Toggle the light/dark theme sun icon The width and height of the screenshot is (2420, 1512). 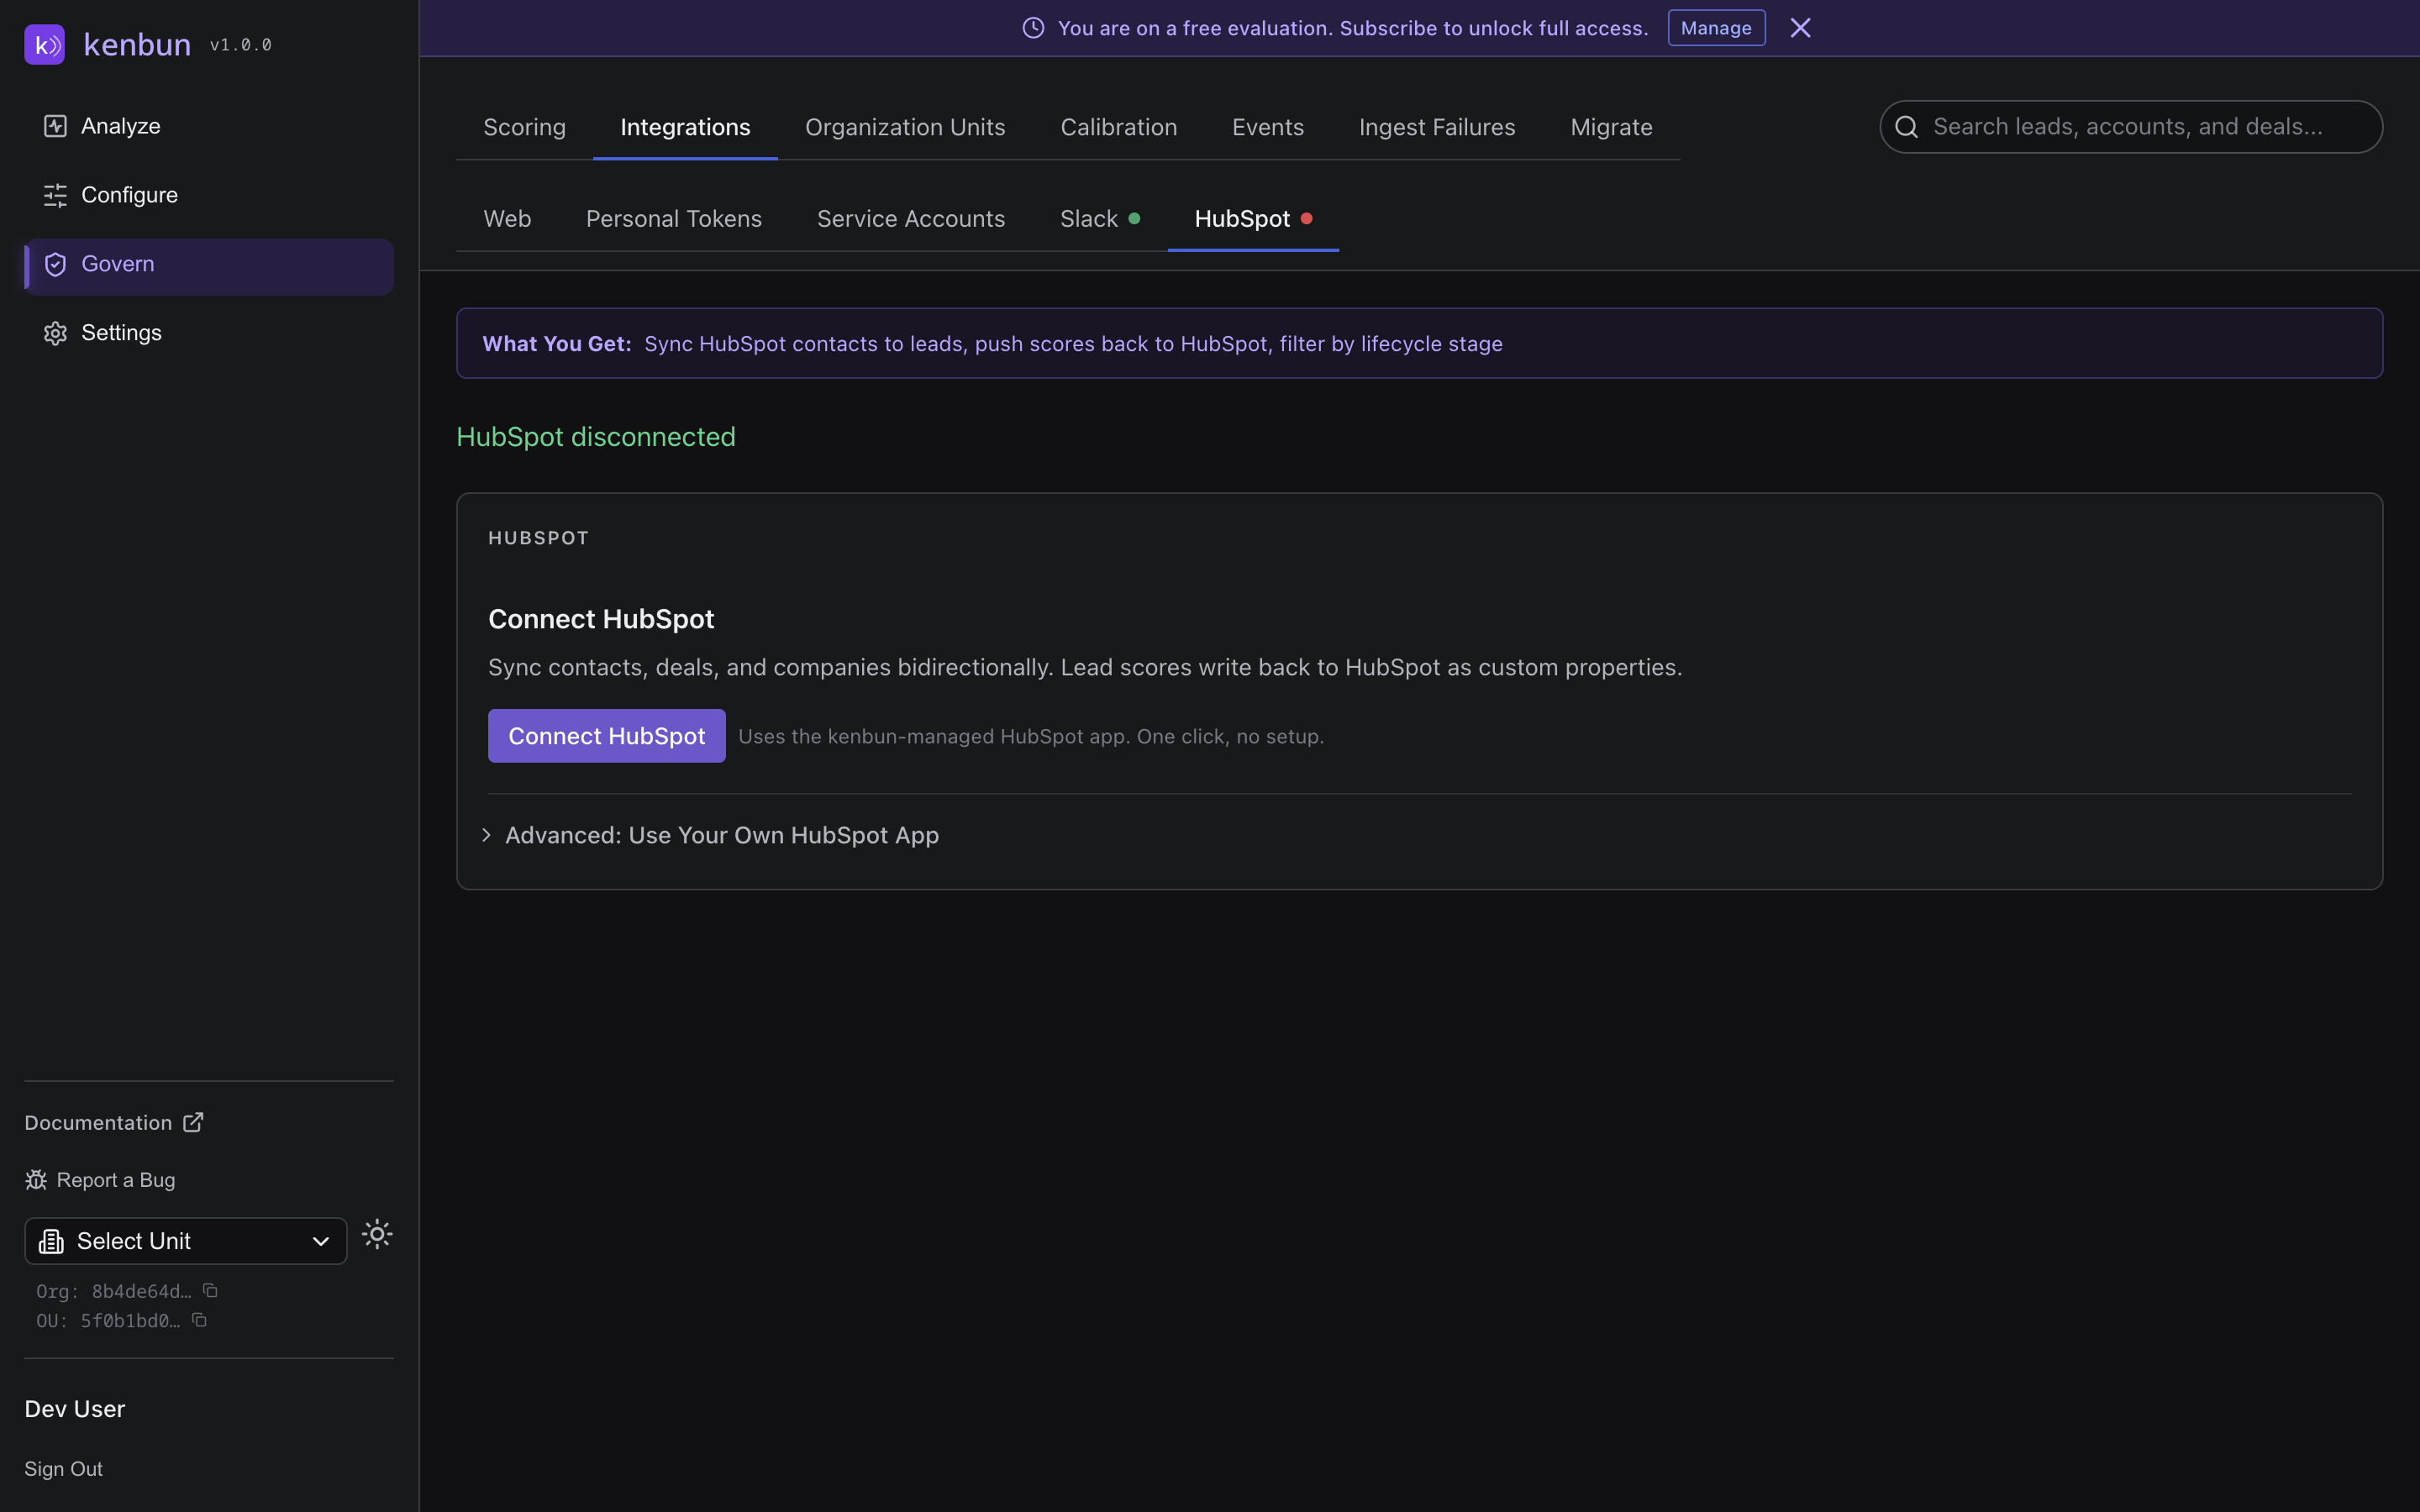[x=377, y=1234]
